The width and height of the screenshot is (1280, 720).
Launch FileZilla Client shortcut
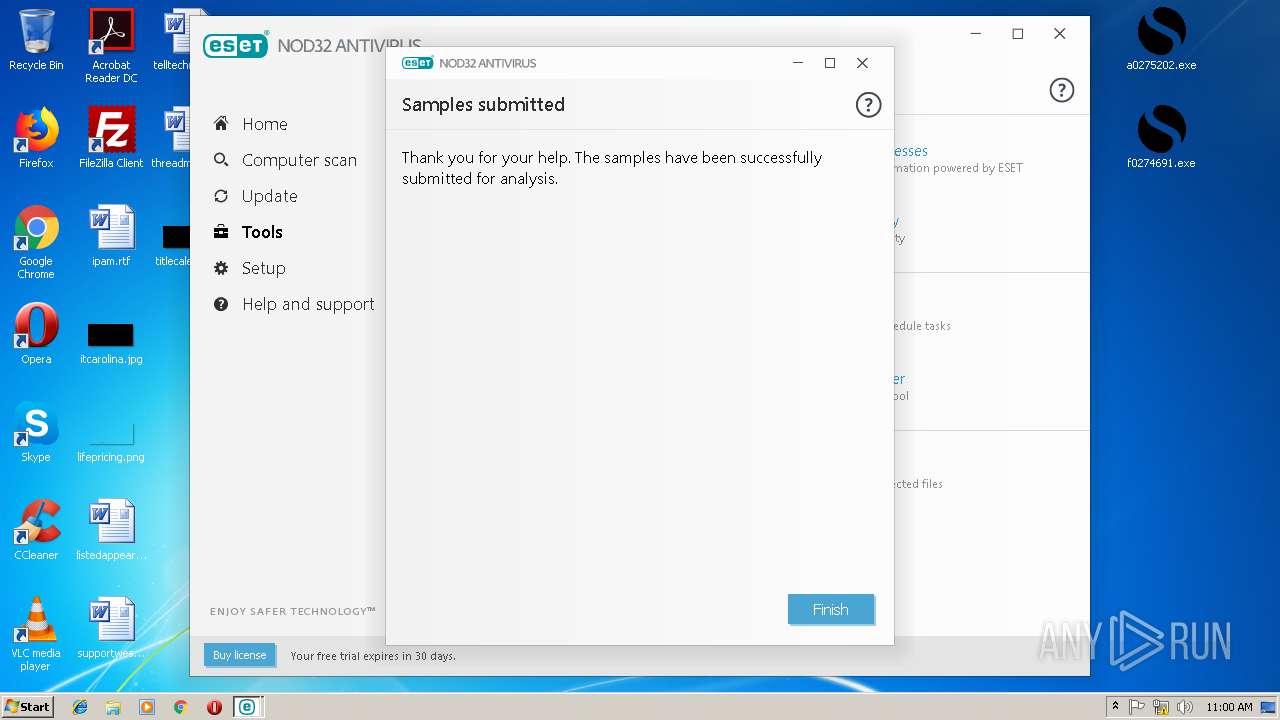click(111, 138)
